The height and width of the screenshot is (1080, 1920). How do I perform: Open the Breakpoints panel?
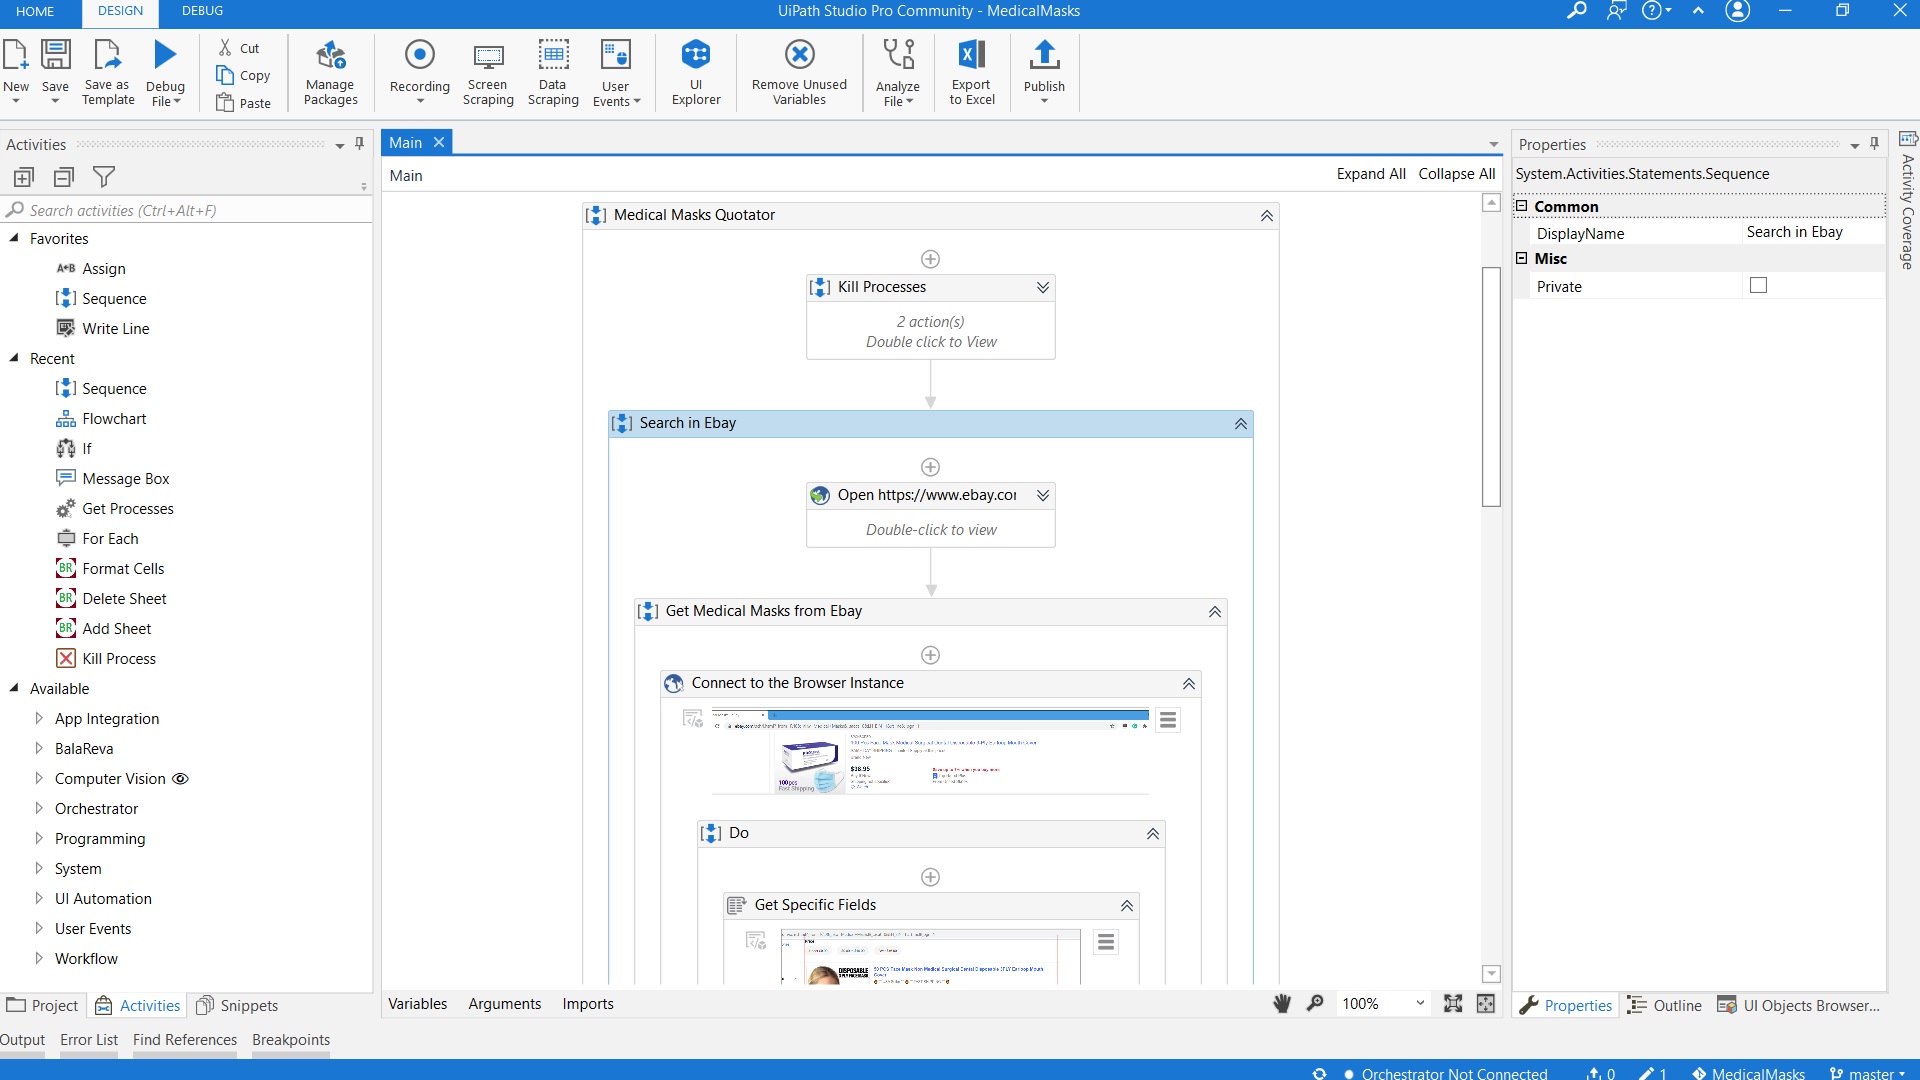point(291,1039)
